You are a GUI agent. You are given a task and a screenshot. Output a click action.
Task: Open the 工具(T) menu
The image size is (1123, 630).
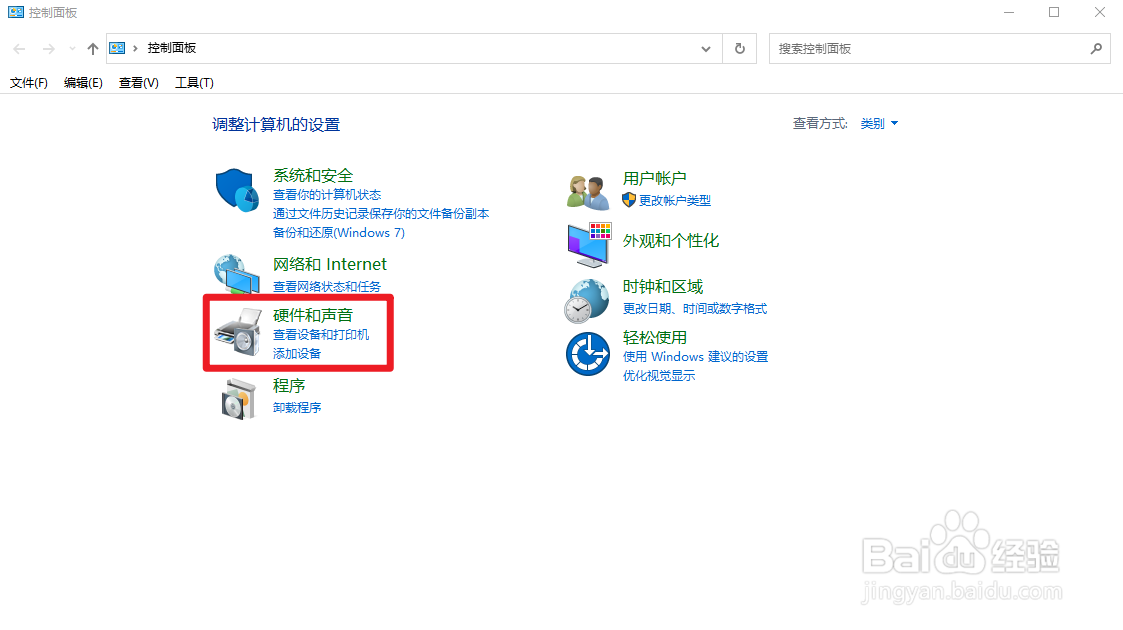(194, 83)
